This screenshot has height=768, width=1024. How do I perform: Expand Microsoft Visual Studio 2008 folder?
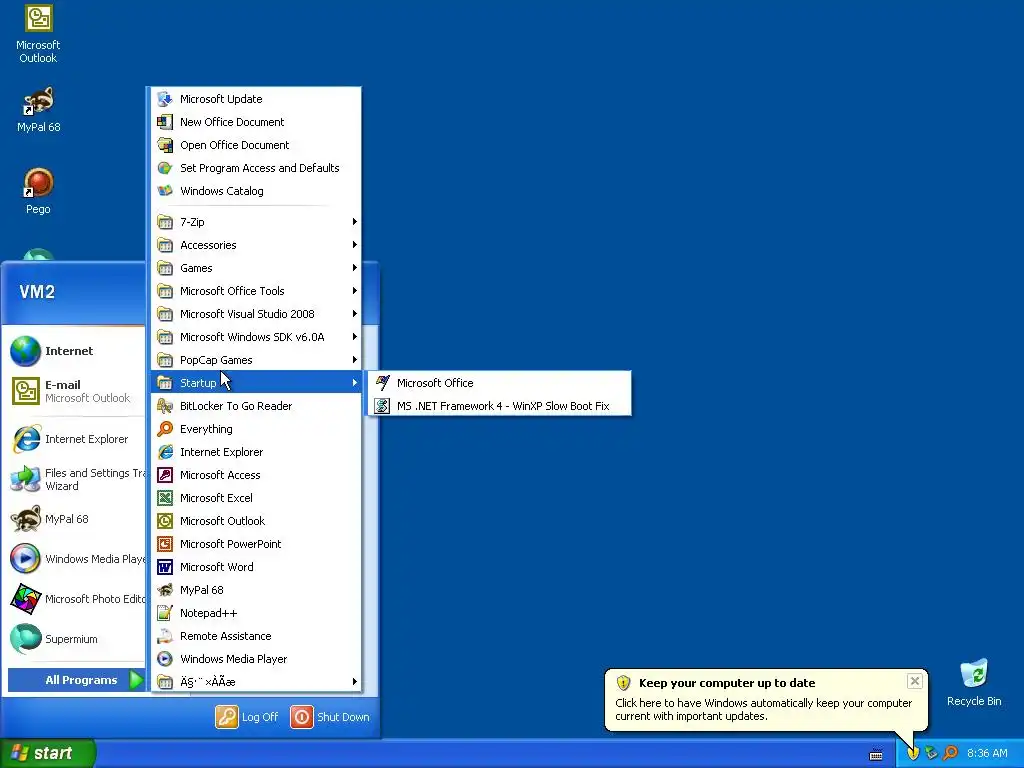[x=256, y=313]
